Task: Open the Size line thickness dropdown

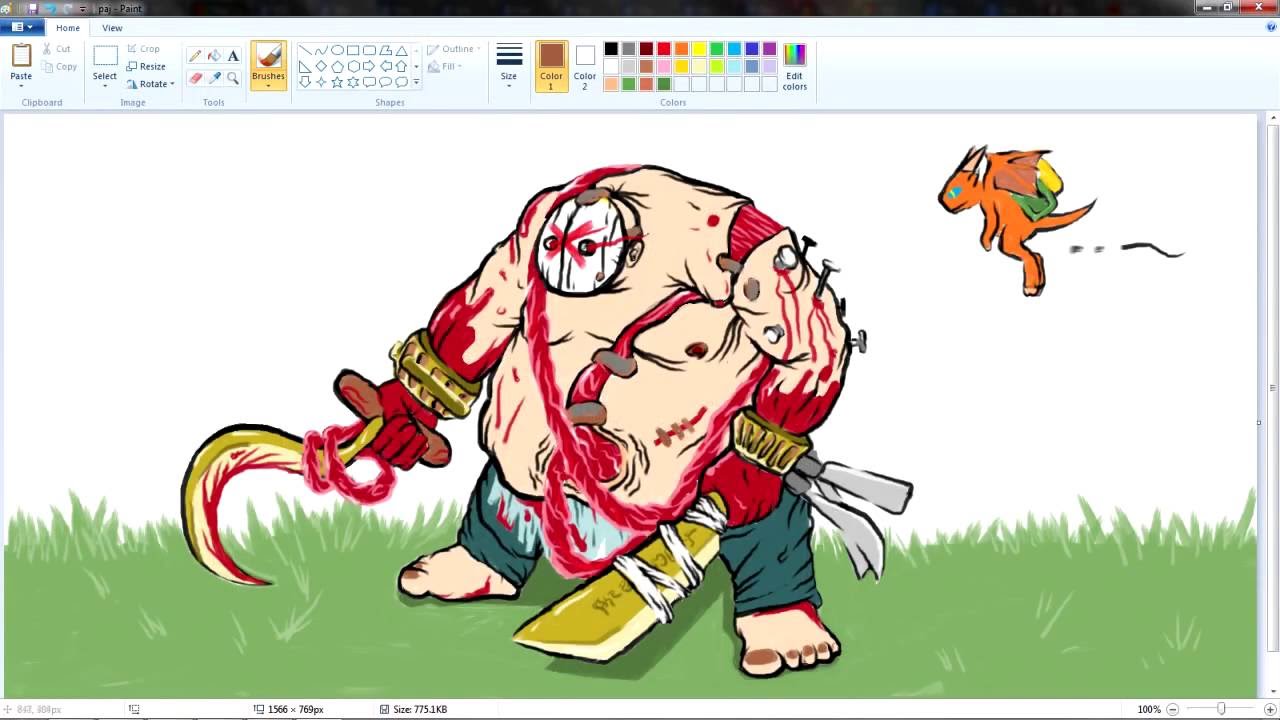Action: tap(509, 67)
